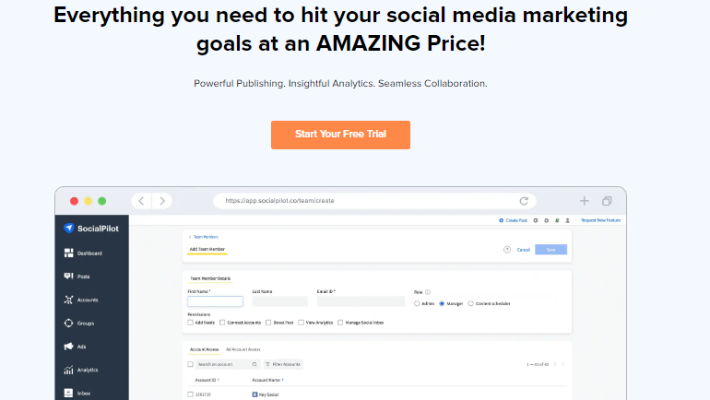This screenshot has width=710, height=400.
Task: Open the user profile icon
Action: (567, 221)
